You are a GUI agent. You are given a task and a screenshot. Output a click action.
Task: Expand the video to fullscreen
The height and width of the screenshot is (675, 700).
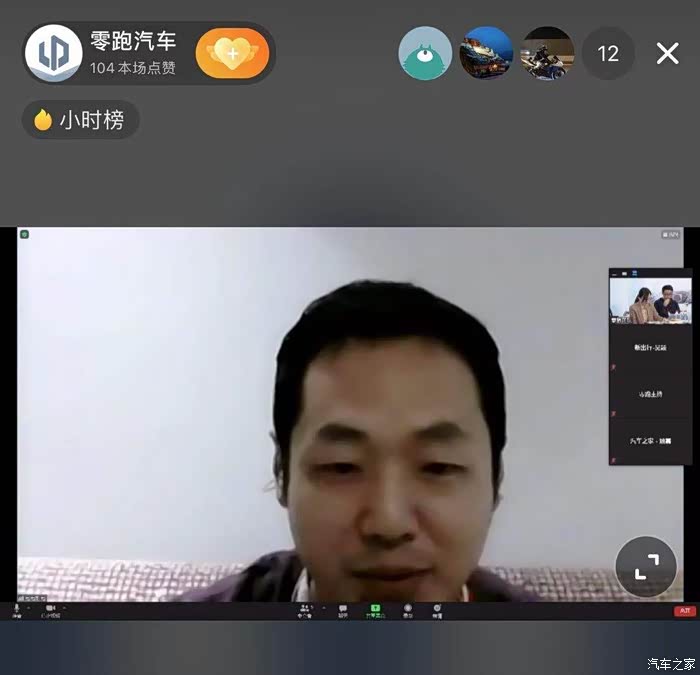pos(646,567)
